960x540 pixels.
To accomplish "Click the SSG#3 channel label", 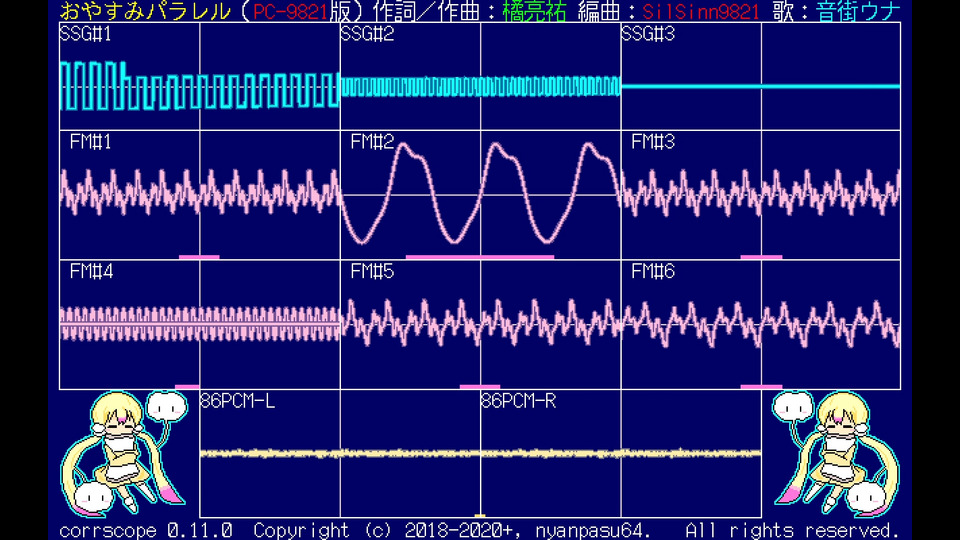I will coord(648,34).
